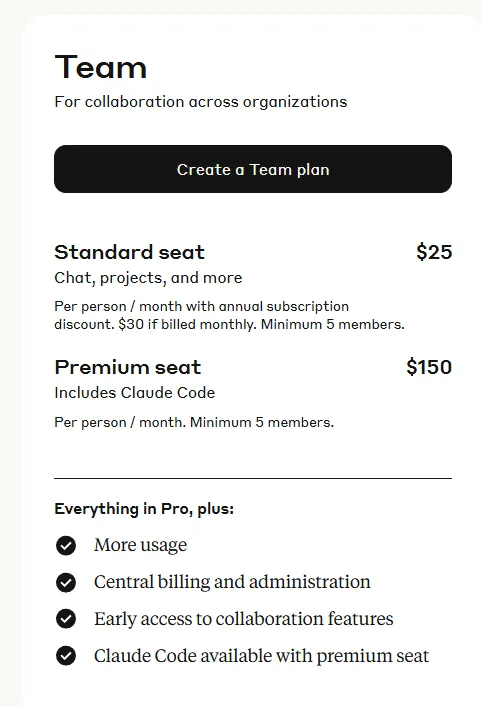Click the checkmark next to Central billing
The height and width of the screenshot is (707, 481).
click(x=66, y=582)
